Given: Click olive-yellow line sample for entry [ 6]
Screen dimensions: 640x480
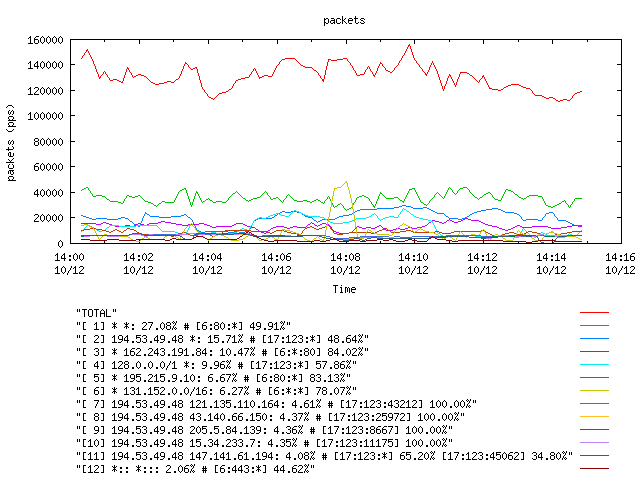Looking at the screenshot, I should point(594,391).
